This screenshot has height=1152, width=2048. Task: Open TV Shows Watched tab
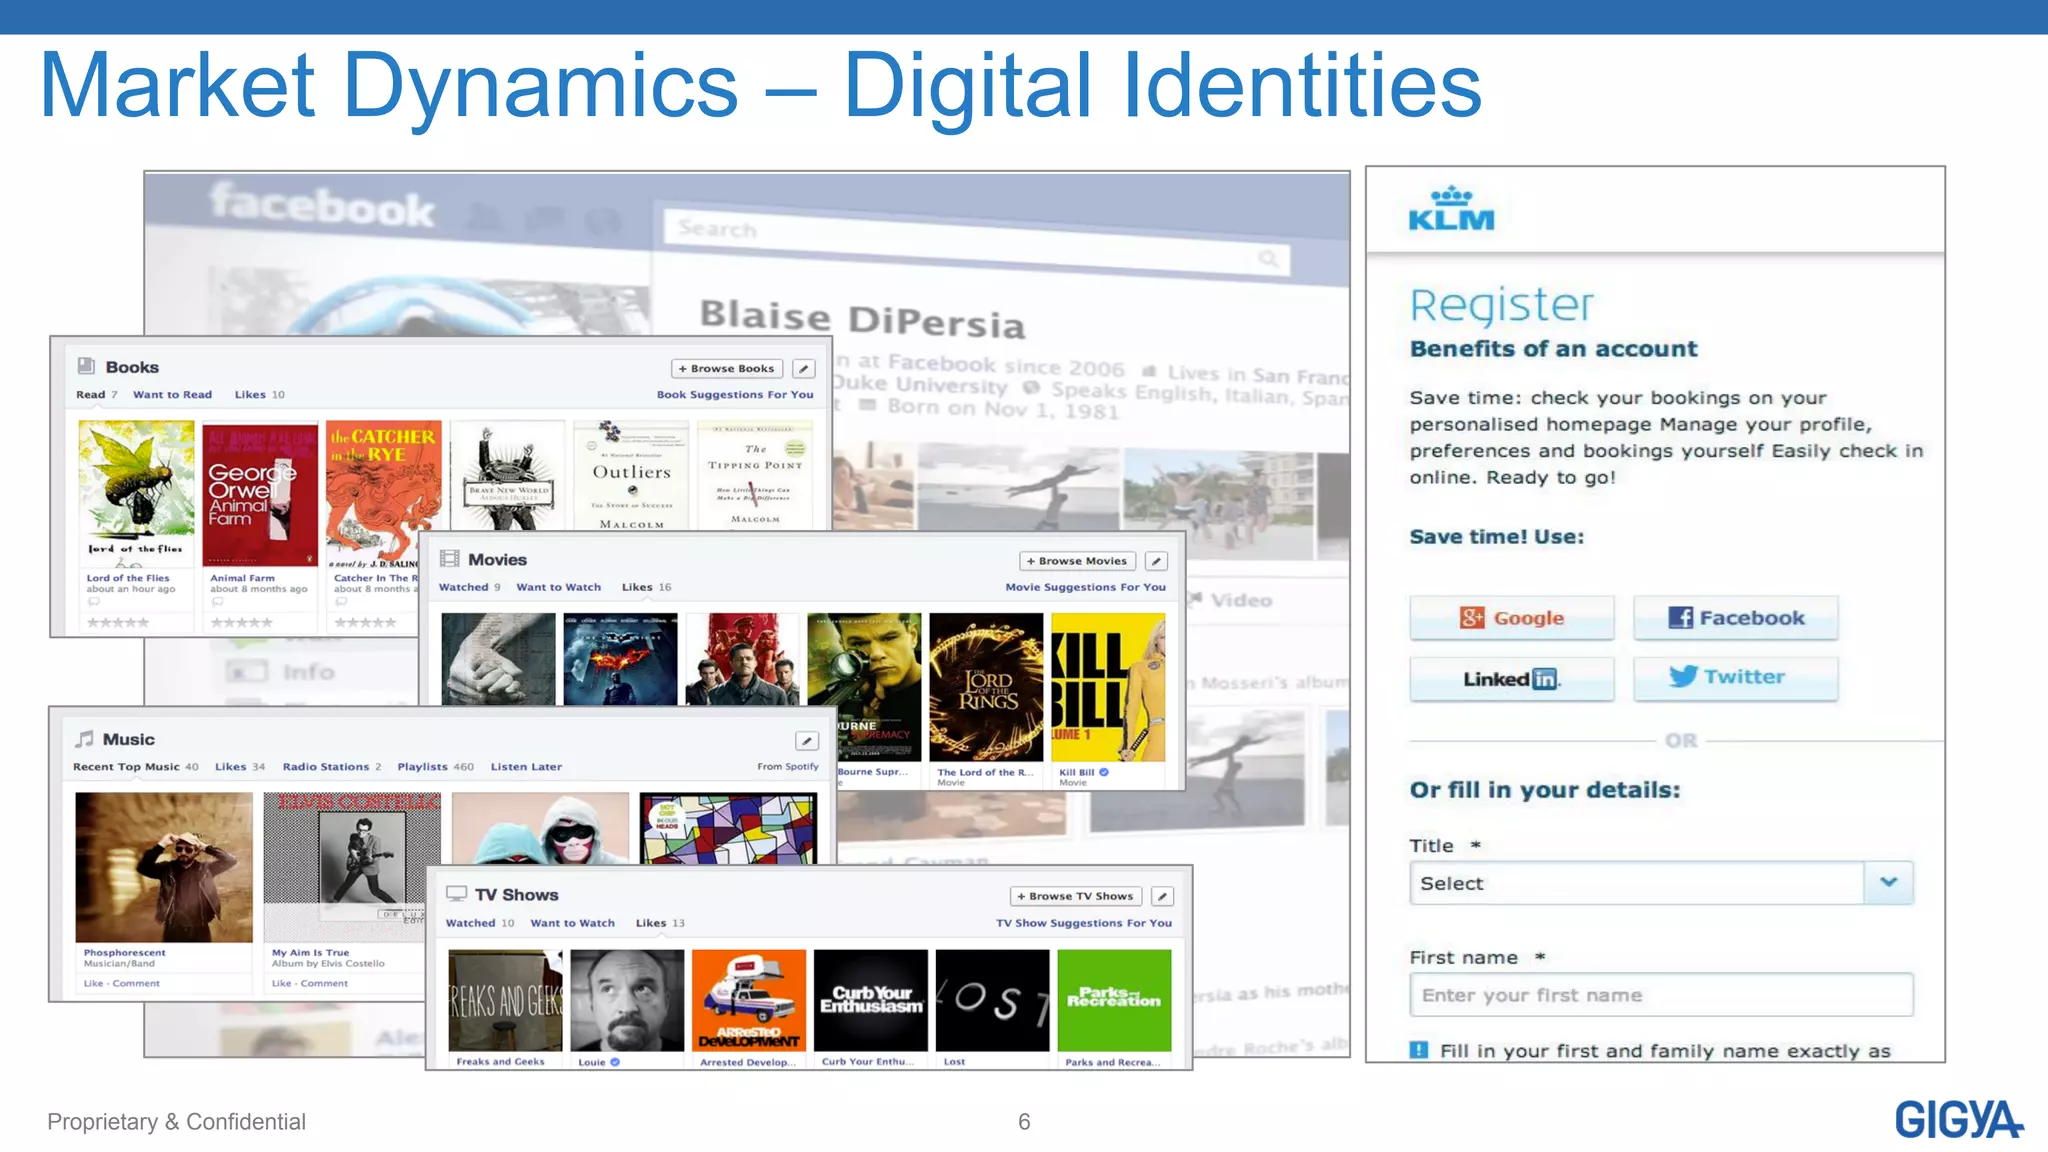pos(479,923)
